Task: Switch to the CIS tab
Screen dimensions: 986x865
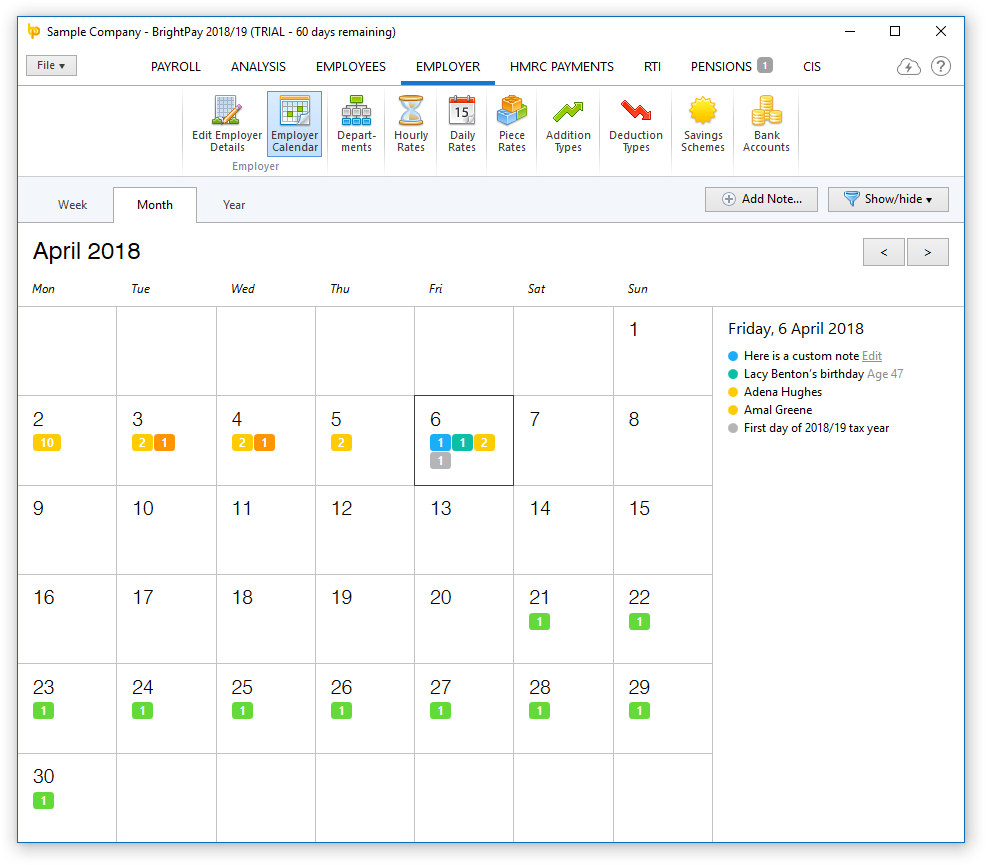Action: (812, 67)
